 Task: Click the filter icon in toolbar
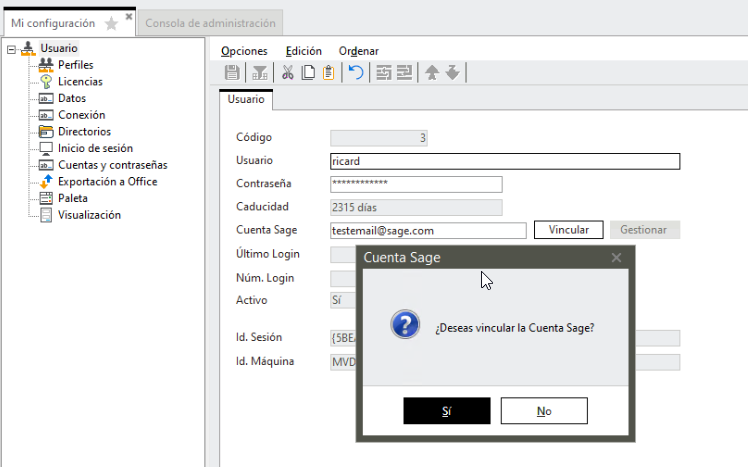tap(260, 72)
